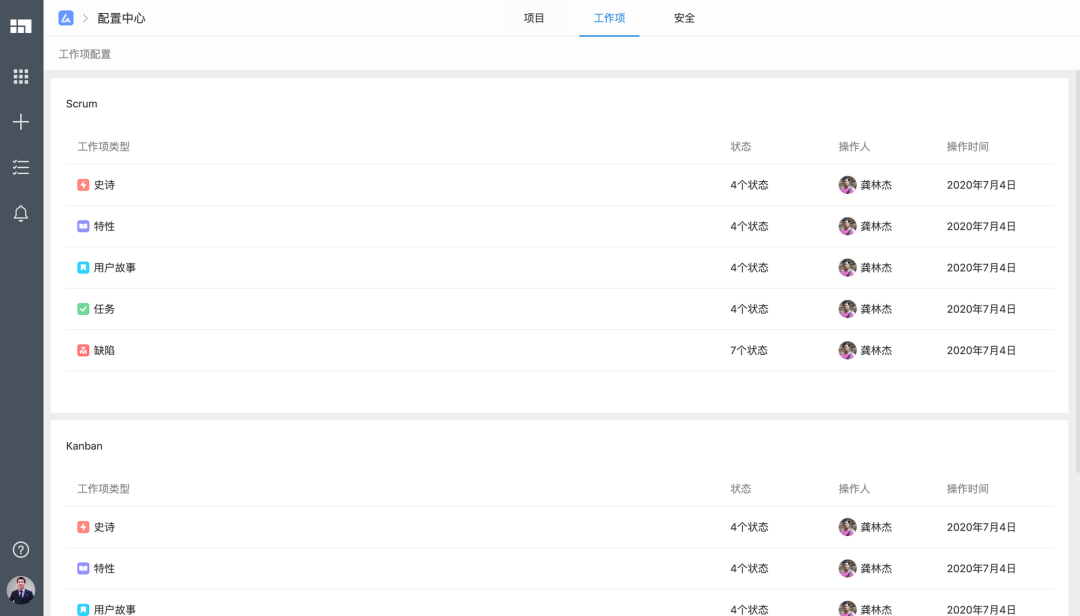1080x616 pixels.
Task: Click the Defect (缺陷) icon in Scrum section
Action: pos(83,350)
